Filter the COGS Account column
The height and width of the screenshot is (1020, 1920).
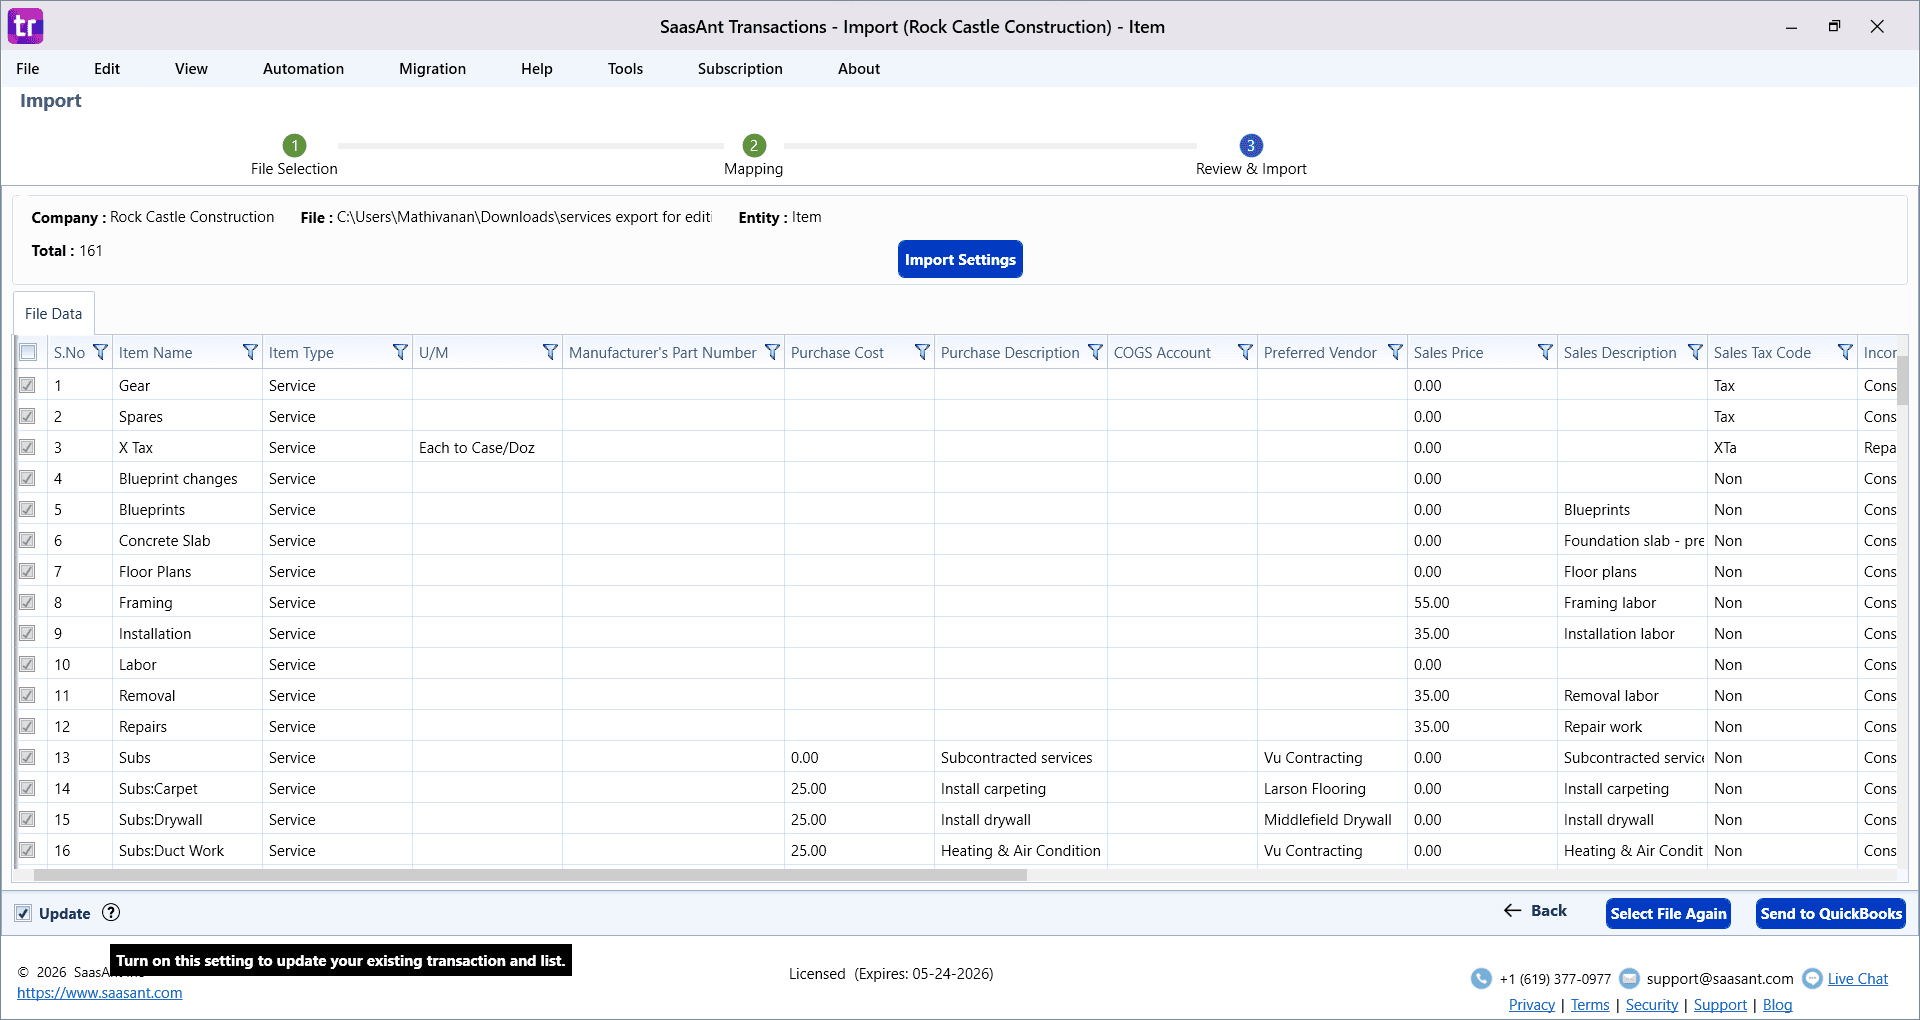(1243, 352)
